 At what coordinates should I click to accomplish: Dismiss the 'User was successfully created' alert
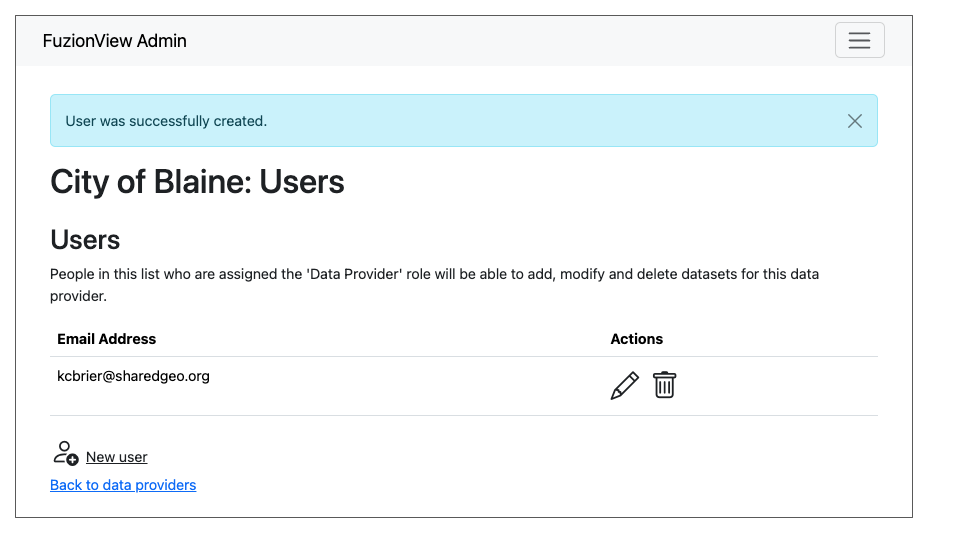click(855, 121)
